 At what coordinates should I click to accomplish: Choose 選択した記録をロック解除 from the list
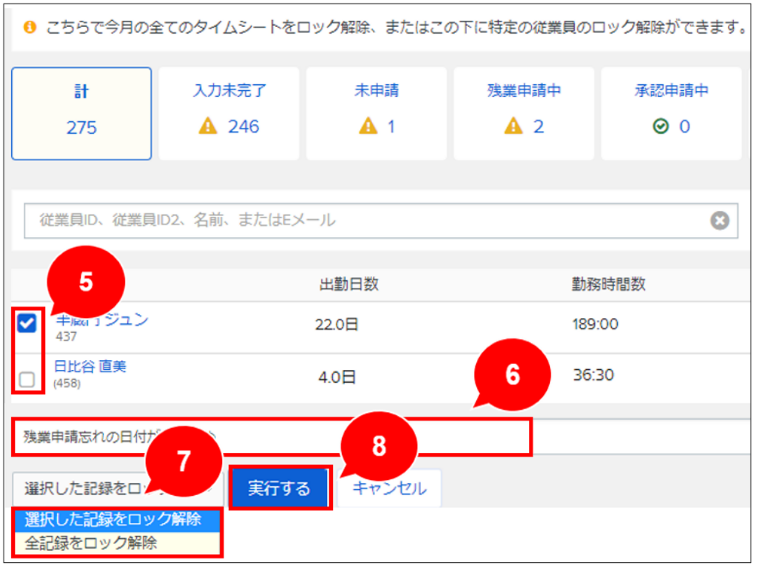[113, 519]
